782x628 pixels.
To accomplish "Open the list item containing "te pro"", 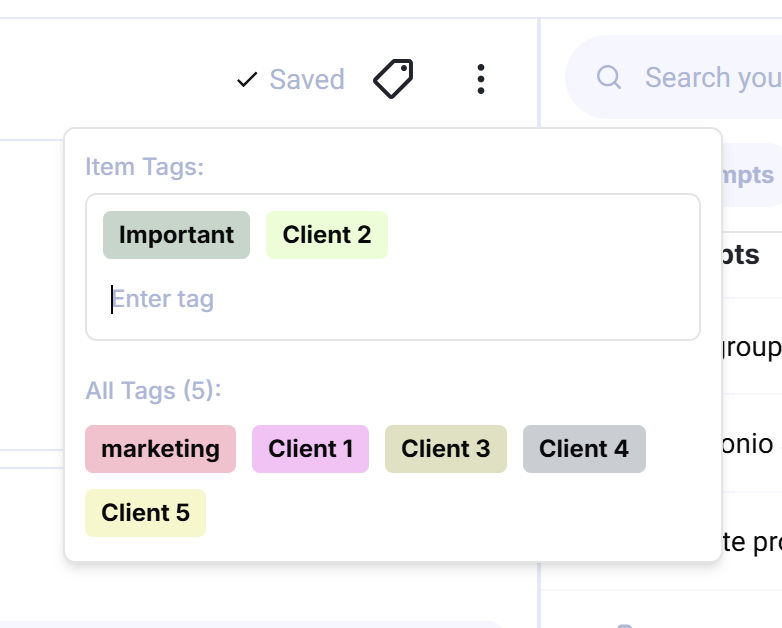I will pyautogui.click(x=750, y=542).
